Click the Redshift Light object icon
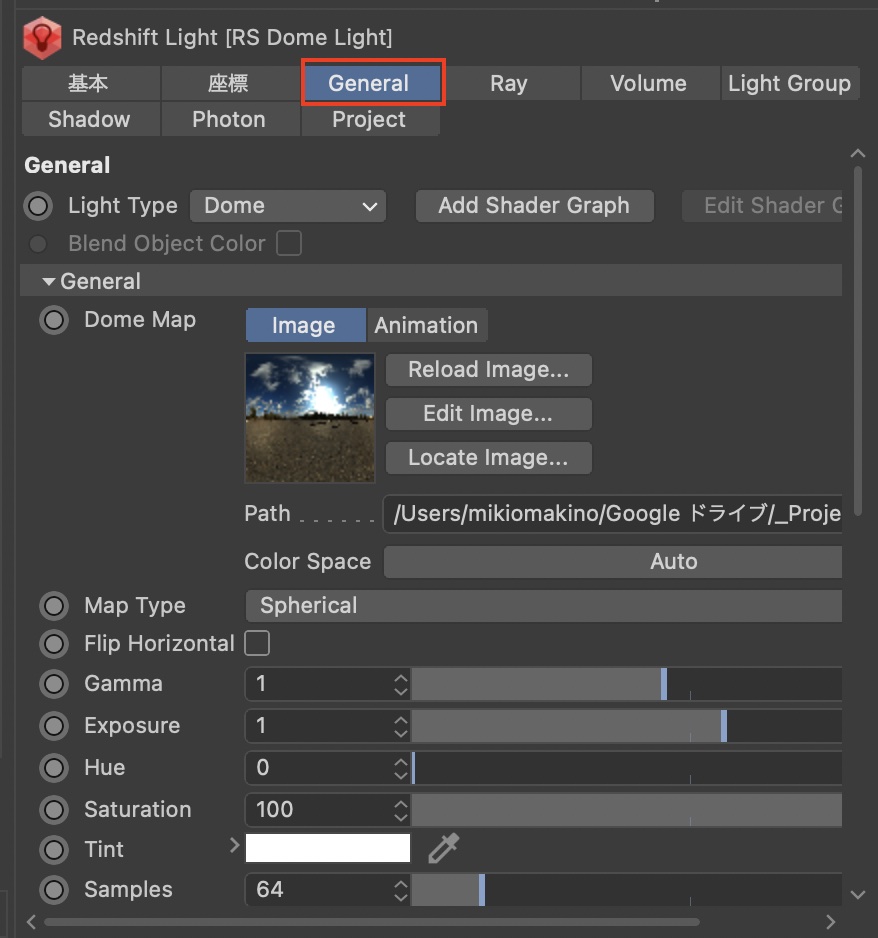This screenshot has width=878, height=938. pyautogui.click(x=42, y=37)
